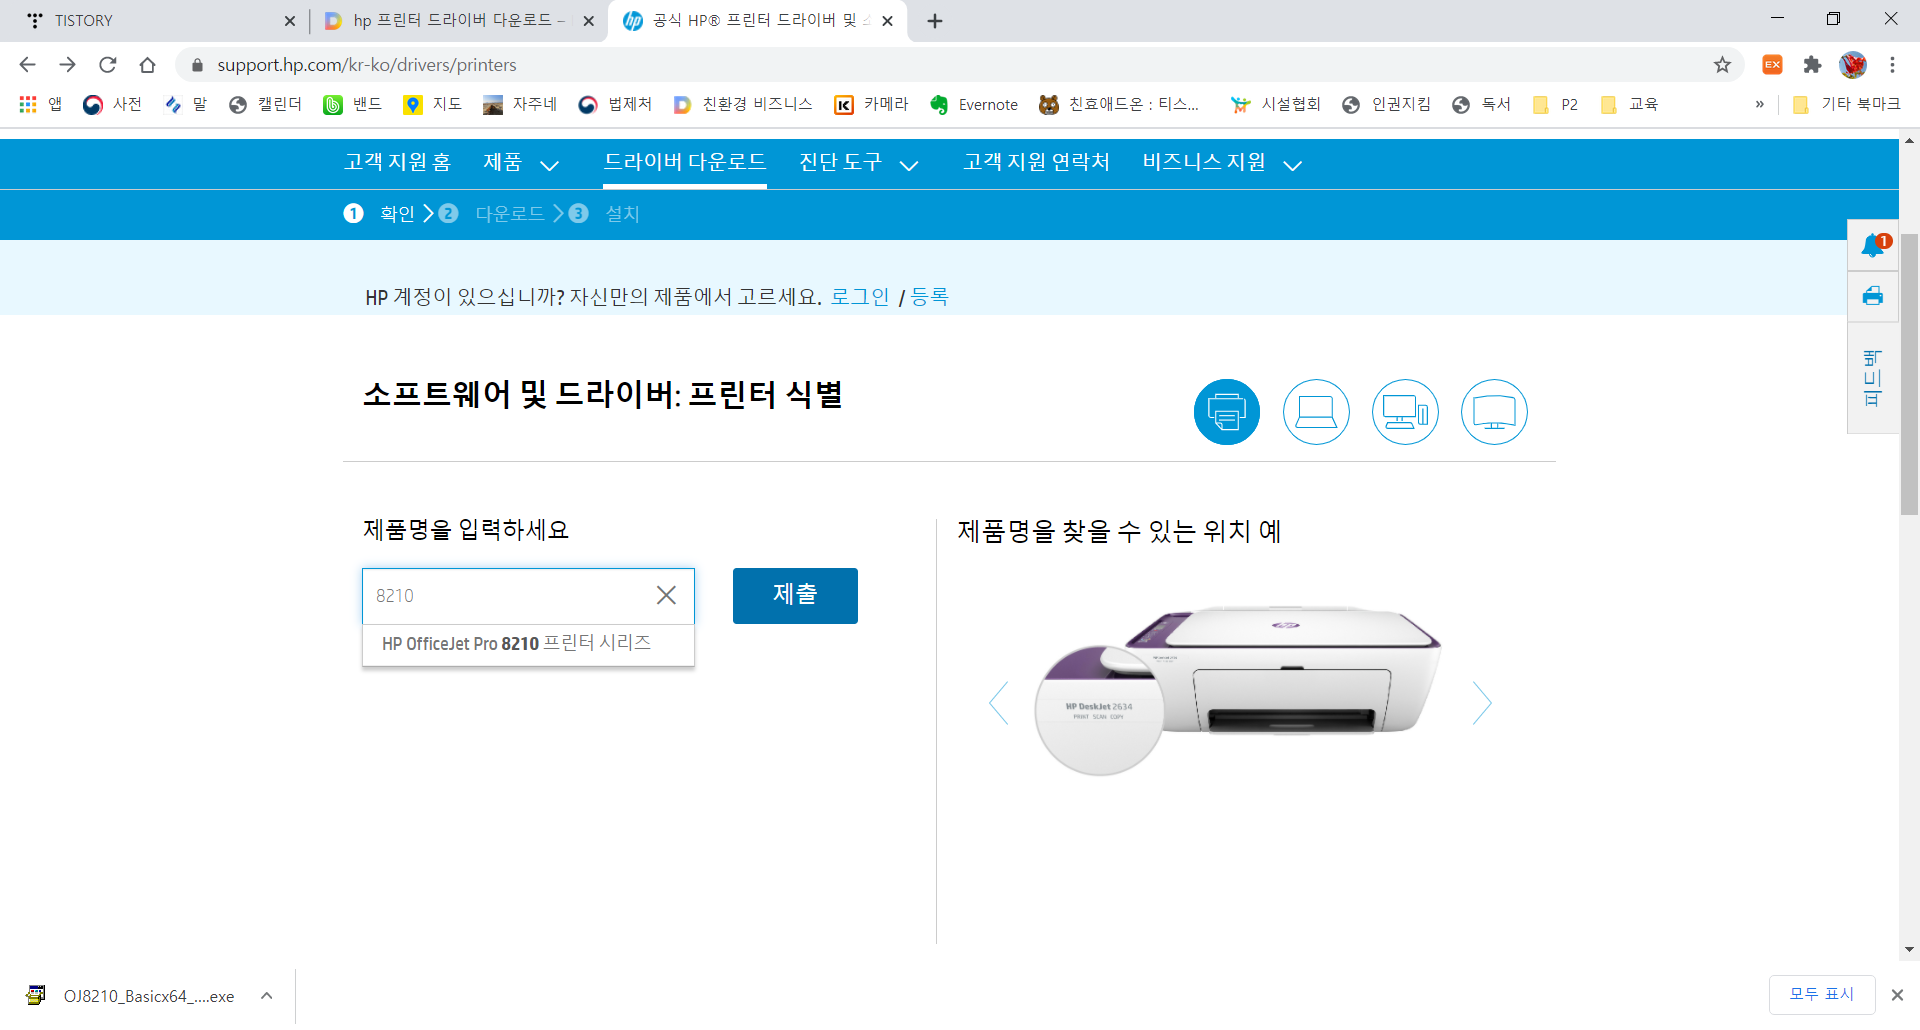Viewport: 1920px width, 1030px height.
Task: Click the printer example image
Action: point(1238,690)
